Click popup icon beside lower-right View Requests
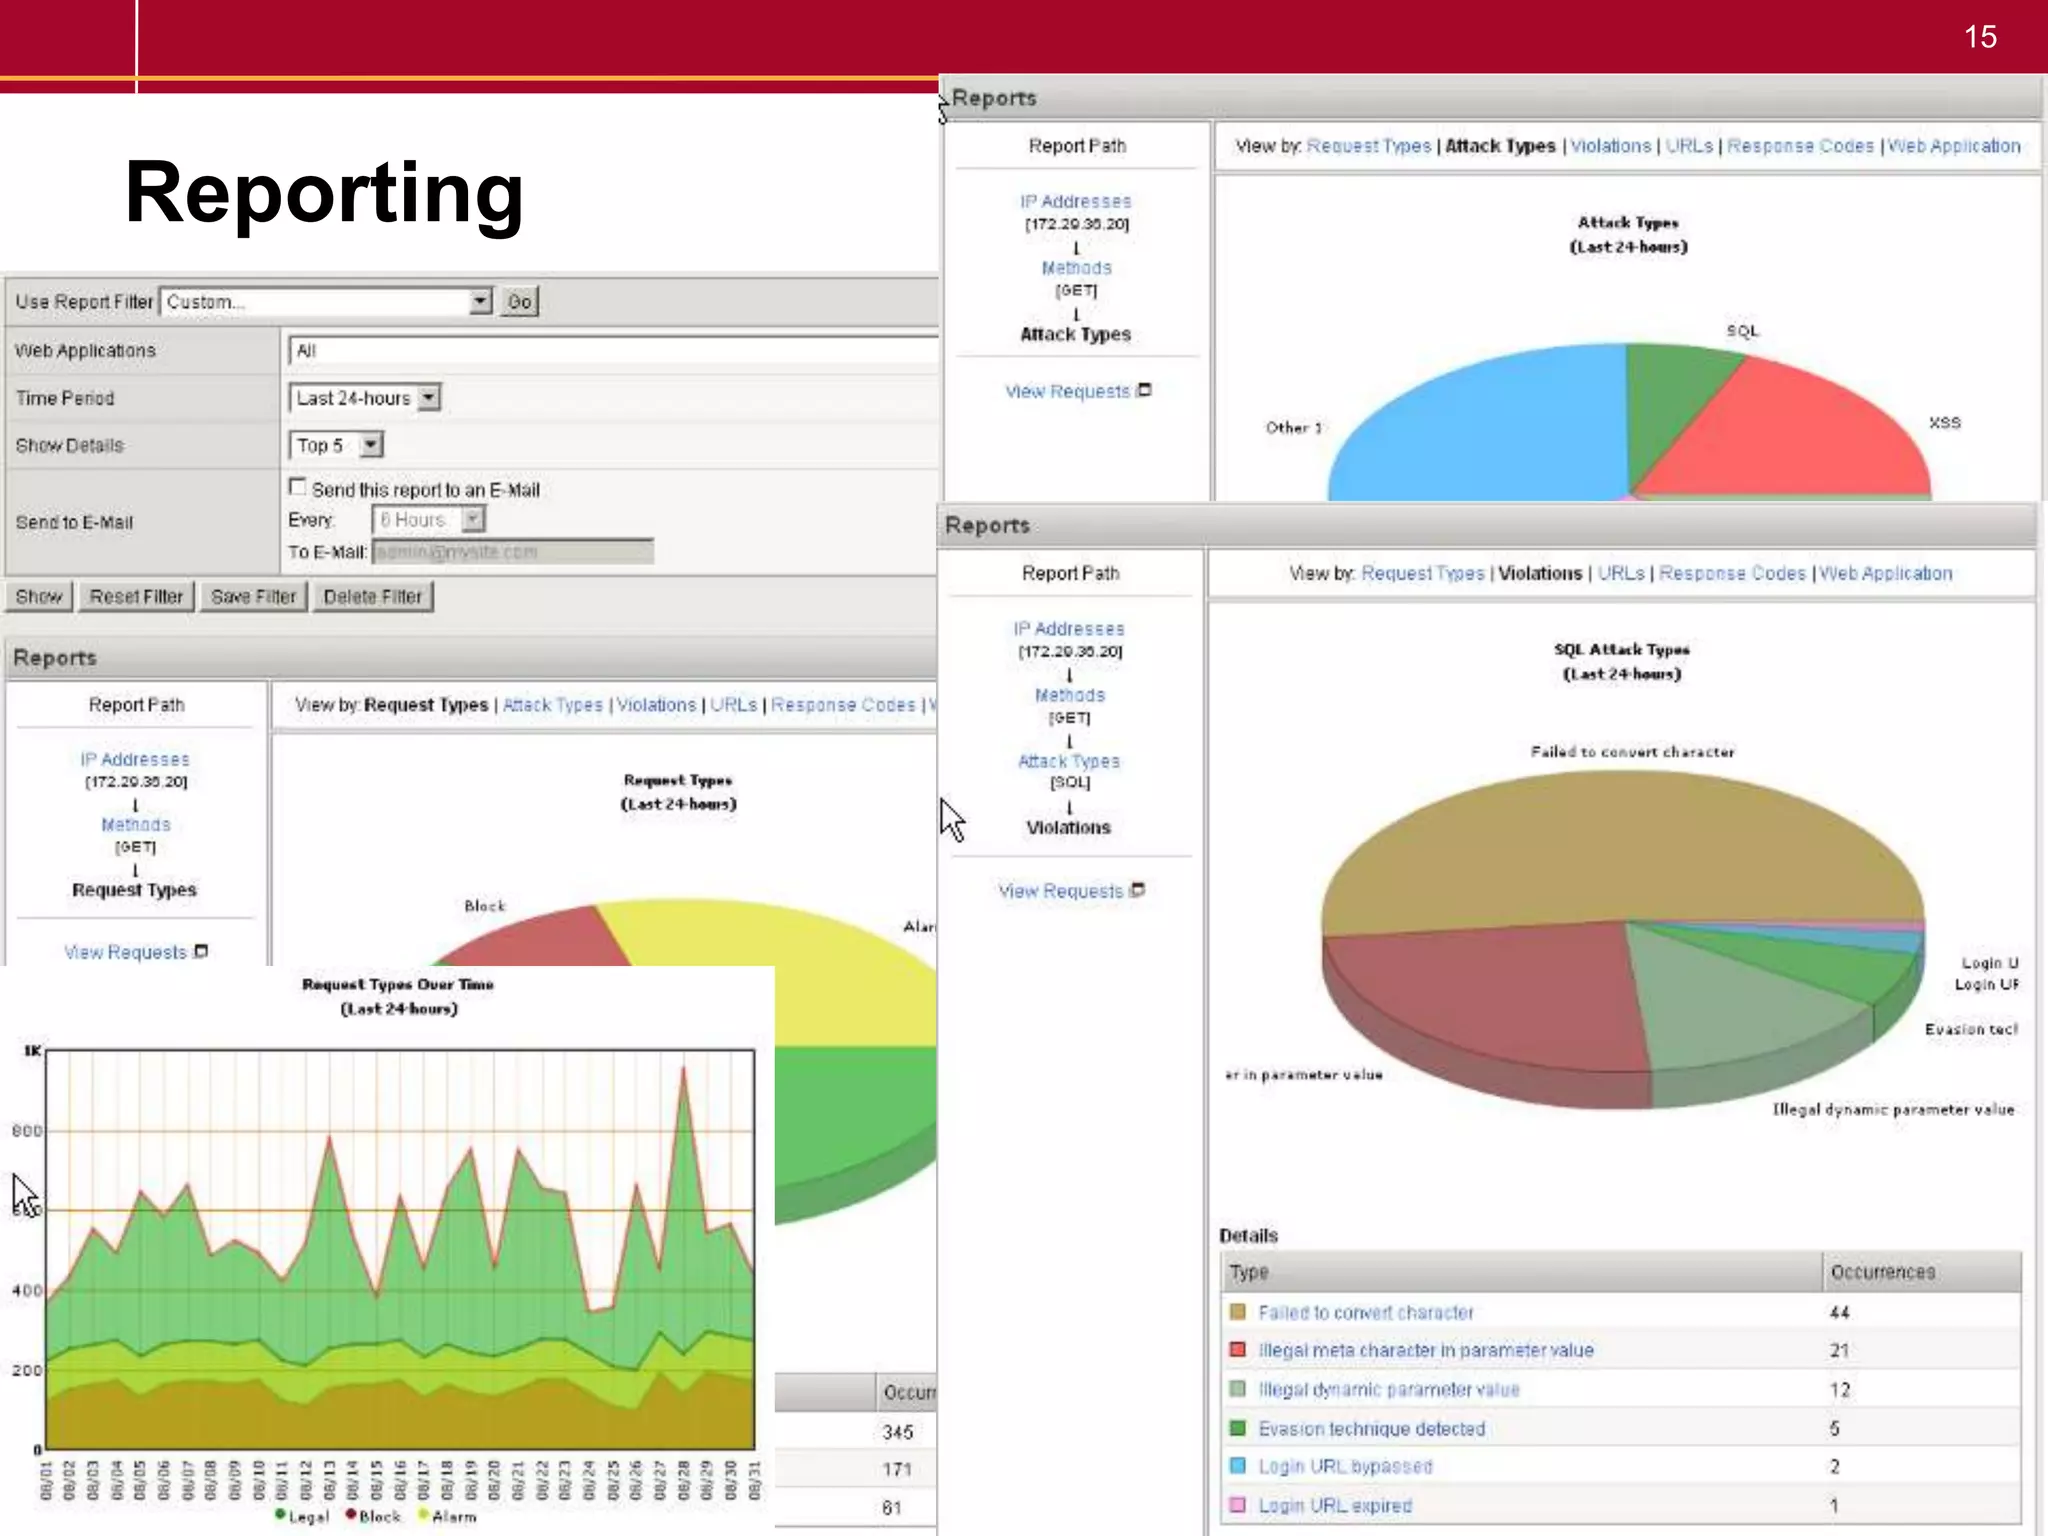Screen dimensions: 2048x1536 coord(1137,890)
